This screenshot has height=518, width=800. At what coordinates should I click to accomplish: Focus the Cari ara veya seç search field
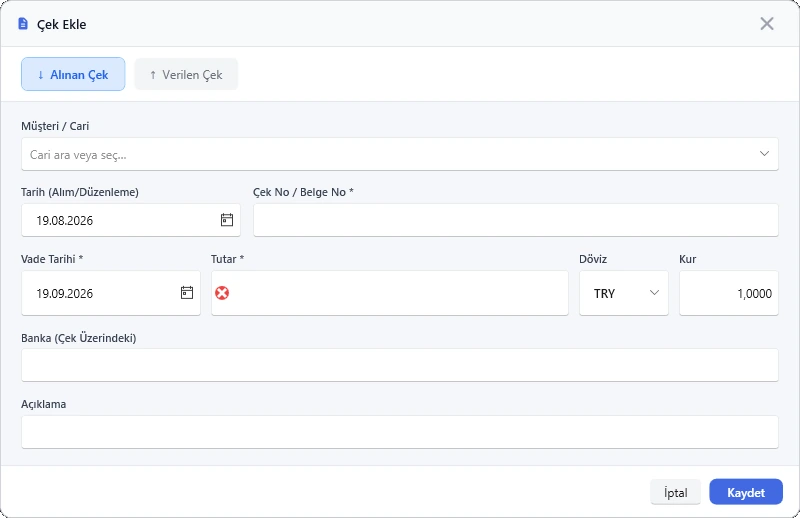399,154
